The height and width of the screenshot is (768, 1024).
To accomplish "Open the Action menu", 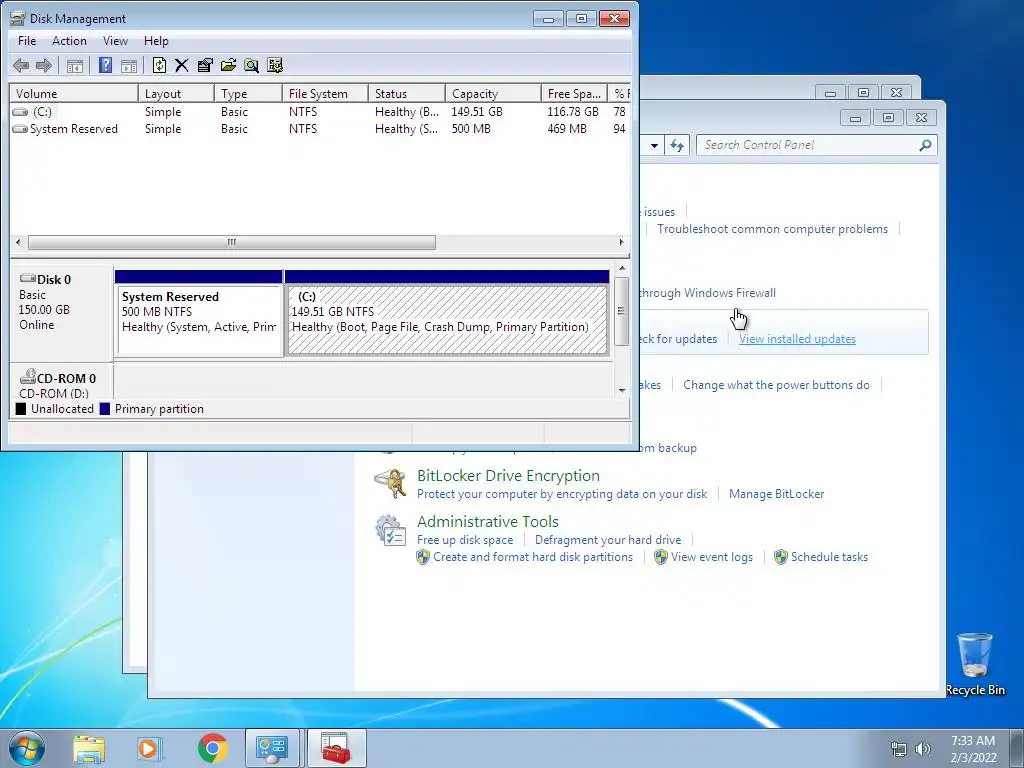I will (69, 40).
